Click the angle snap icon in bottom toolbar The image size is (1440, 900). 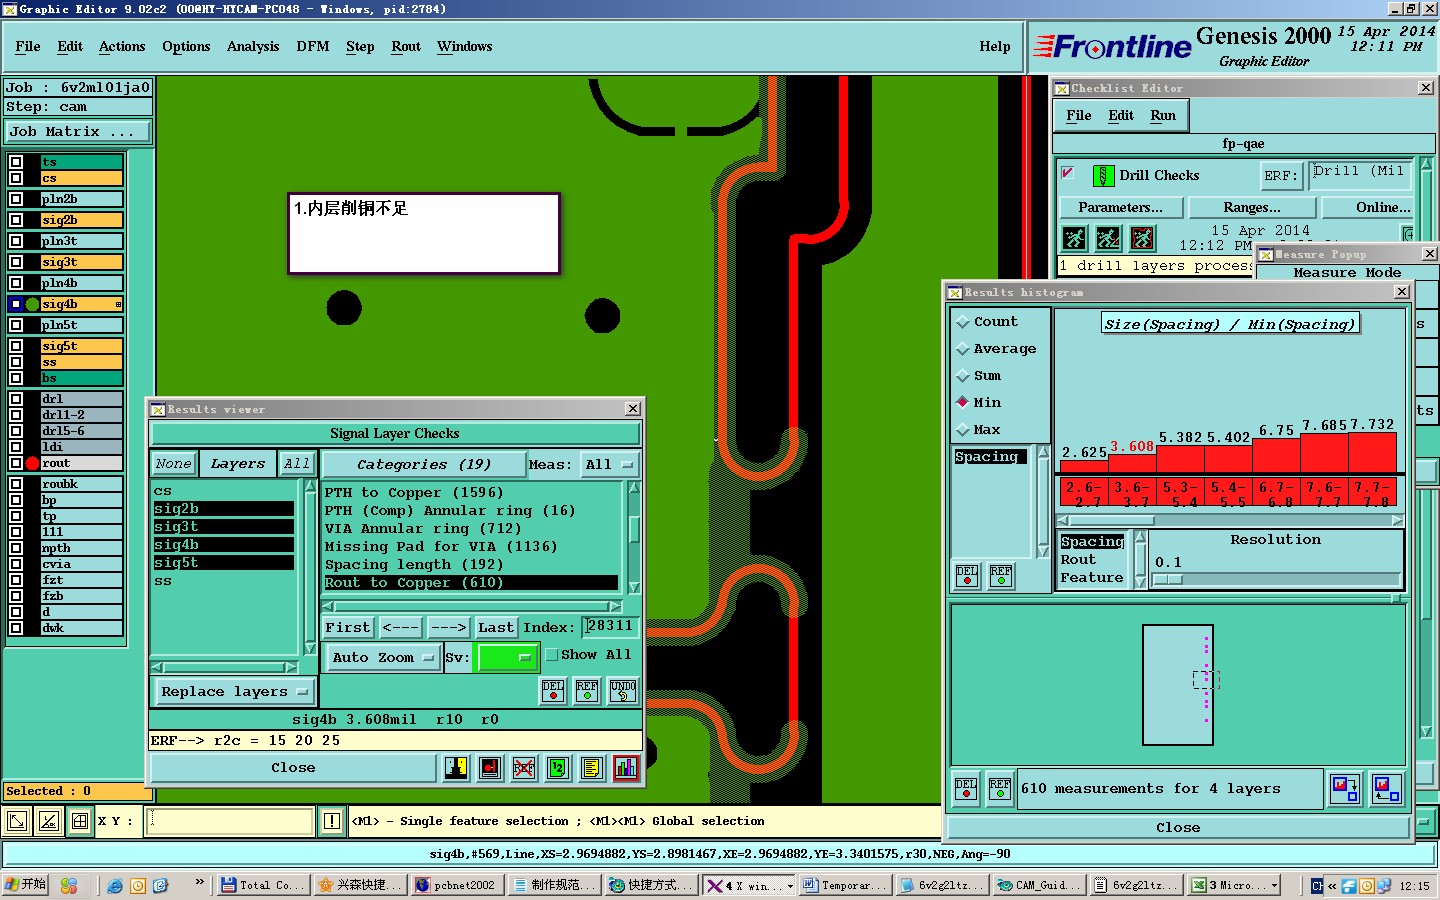coord(48,822)
